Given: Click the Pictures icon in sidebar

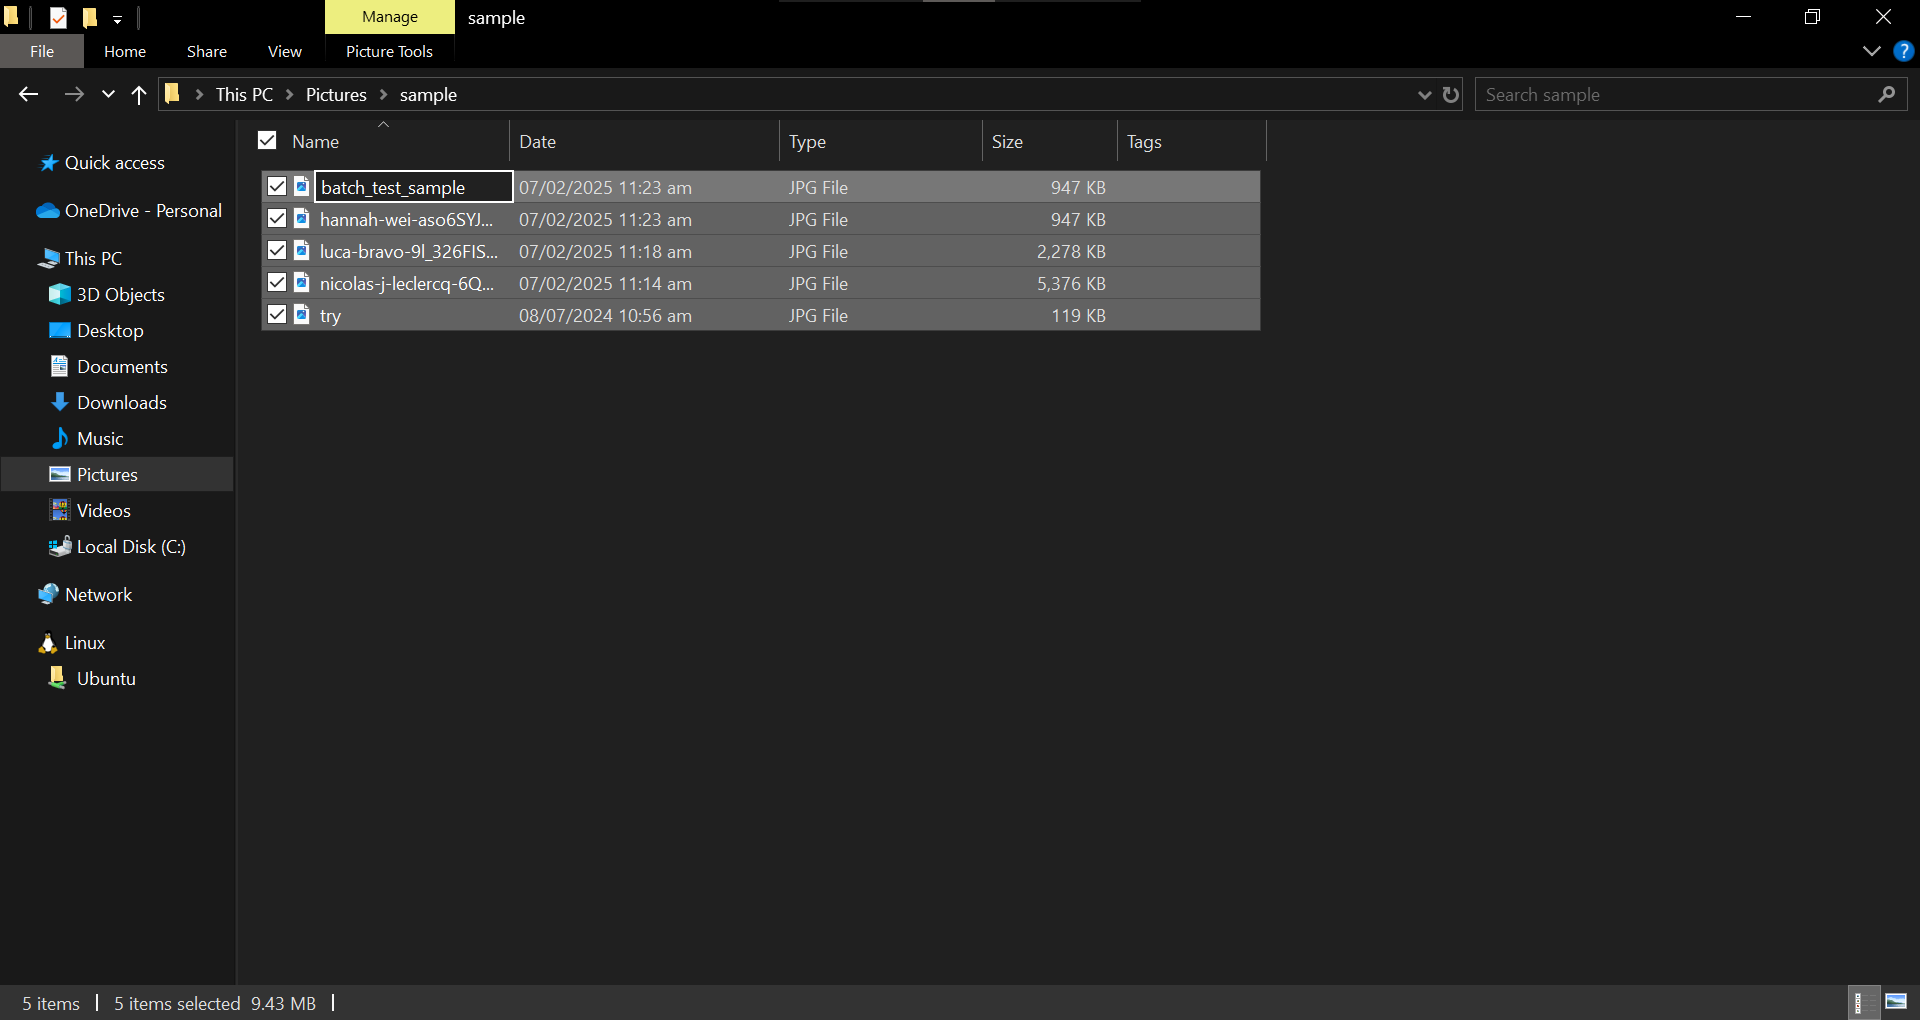Looking at the screenshot, I should (x=60, y=474).
